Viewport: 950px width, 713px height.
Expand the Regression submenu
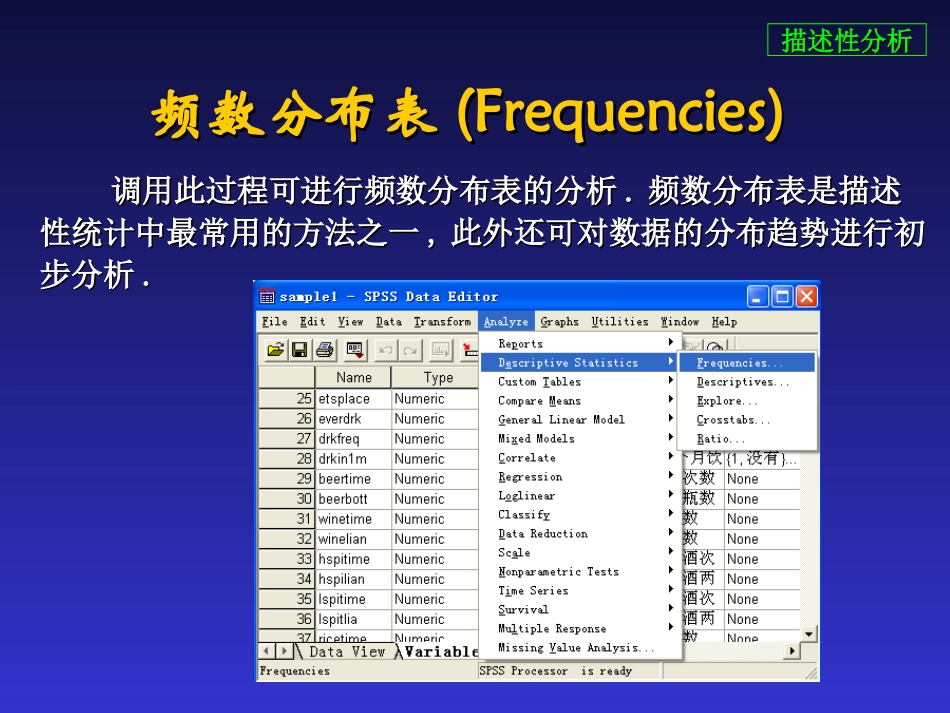pyautogui.click(x=581, y=477)
